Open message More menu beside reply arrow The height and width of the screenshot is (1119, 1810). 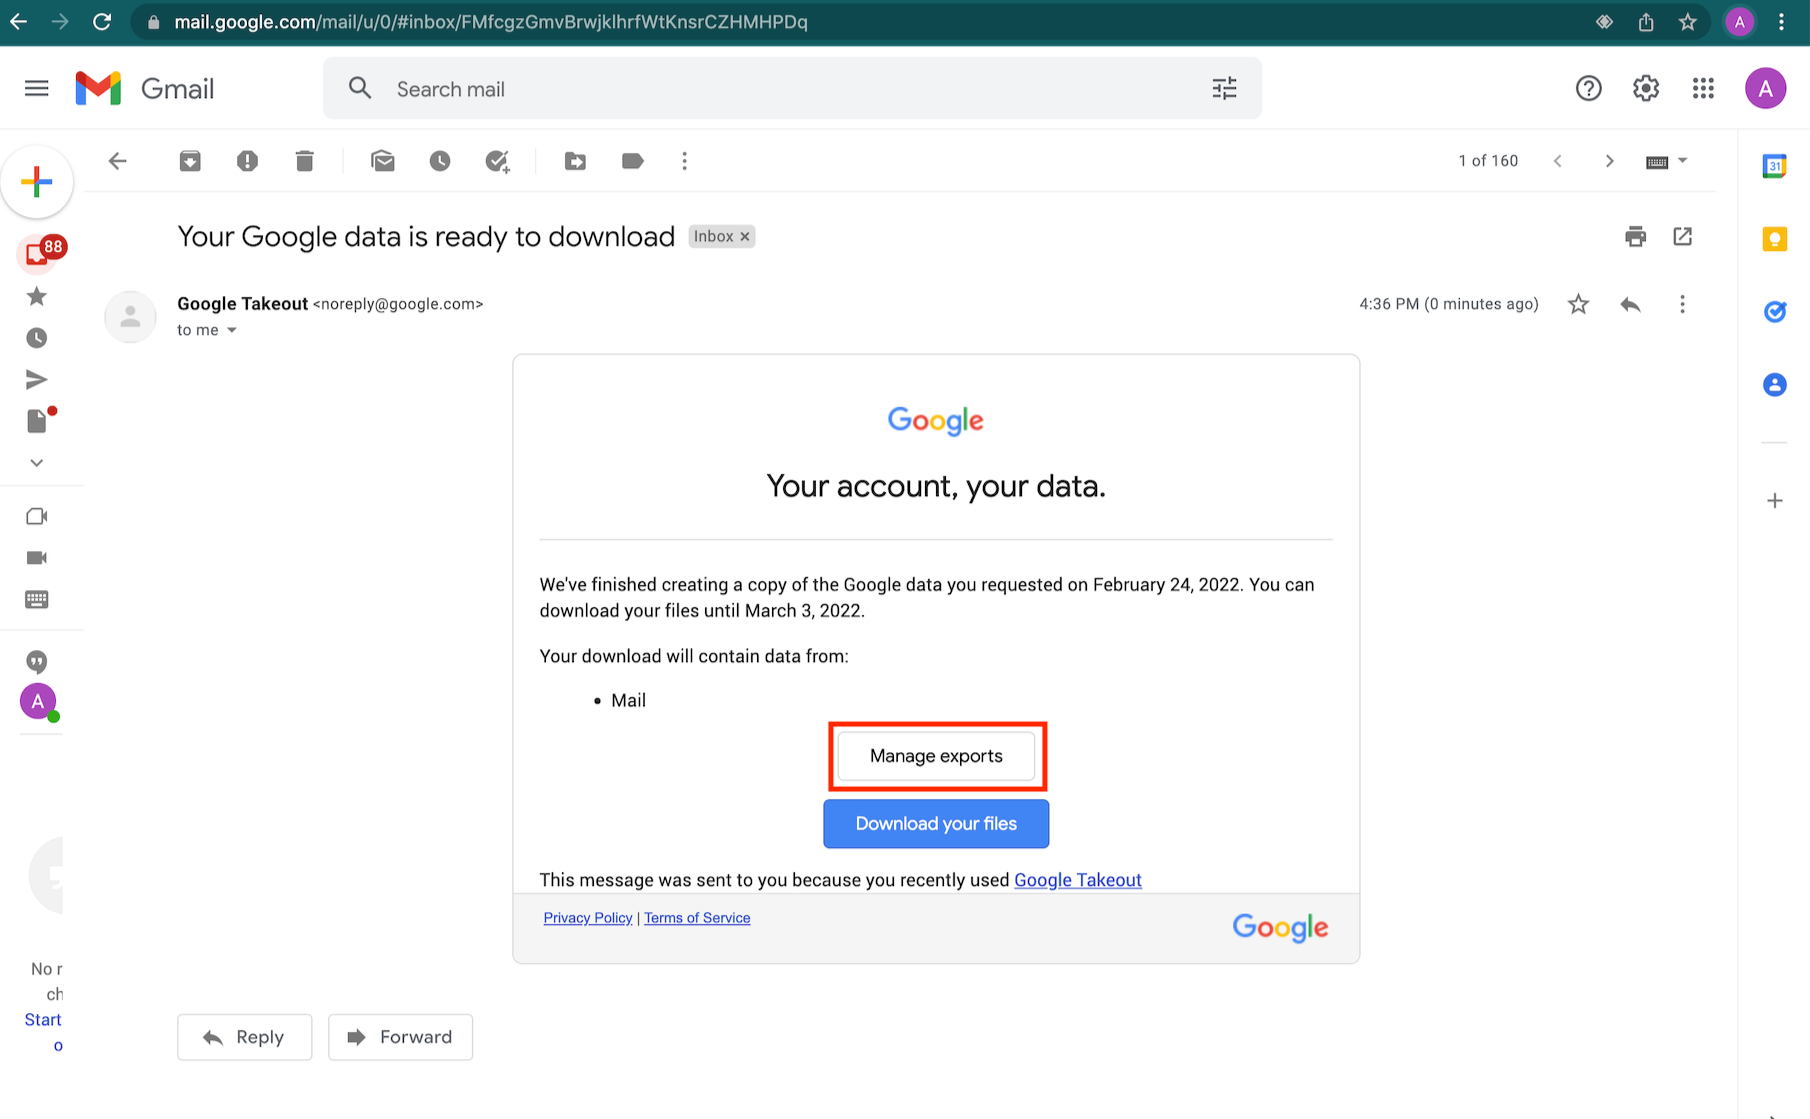[x=1682, y=304]
